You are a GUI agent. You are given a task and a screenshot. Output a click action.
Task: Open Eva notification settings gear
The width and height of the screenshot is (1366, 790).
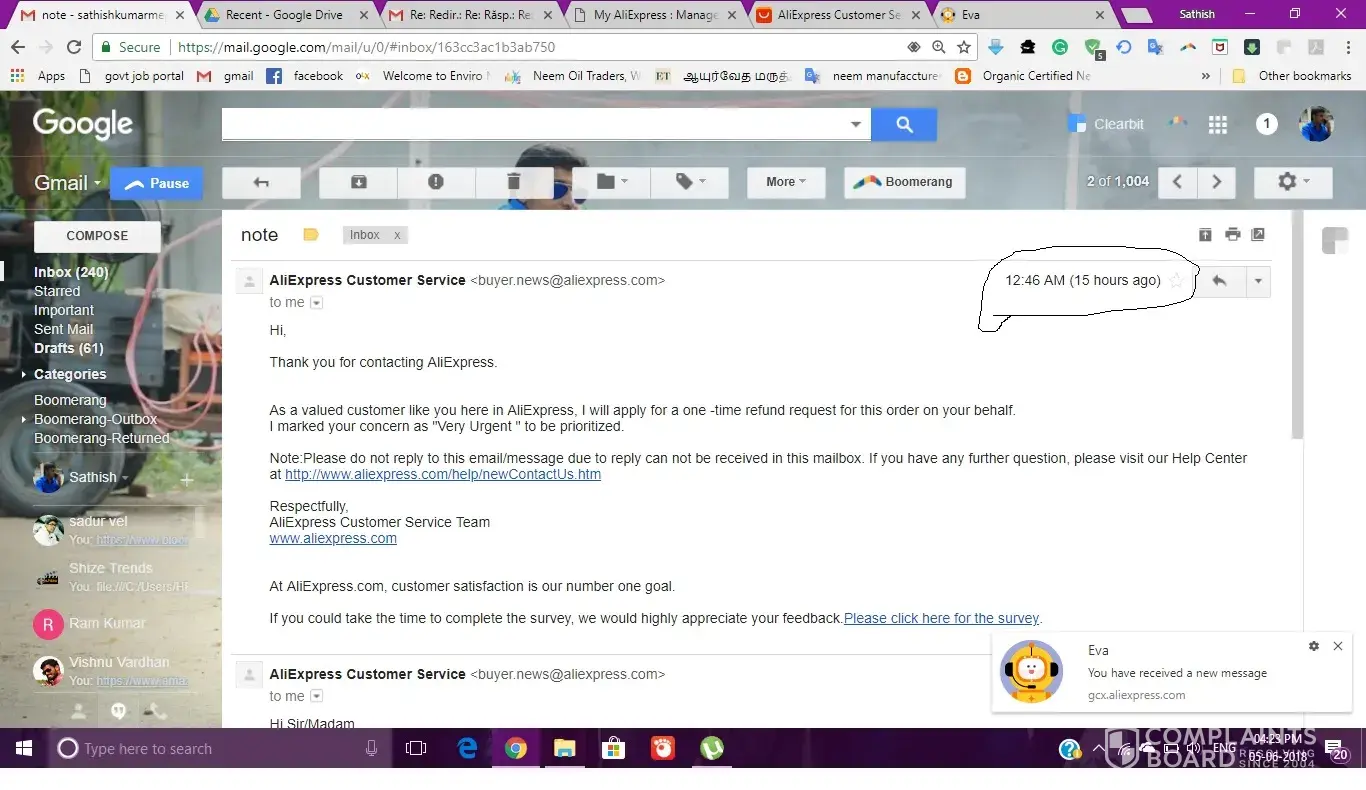(1314, 646)
